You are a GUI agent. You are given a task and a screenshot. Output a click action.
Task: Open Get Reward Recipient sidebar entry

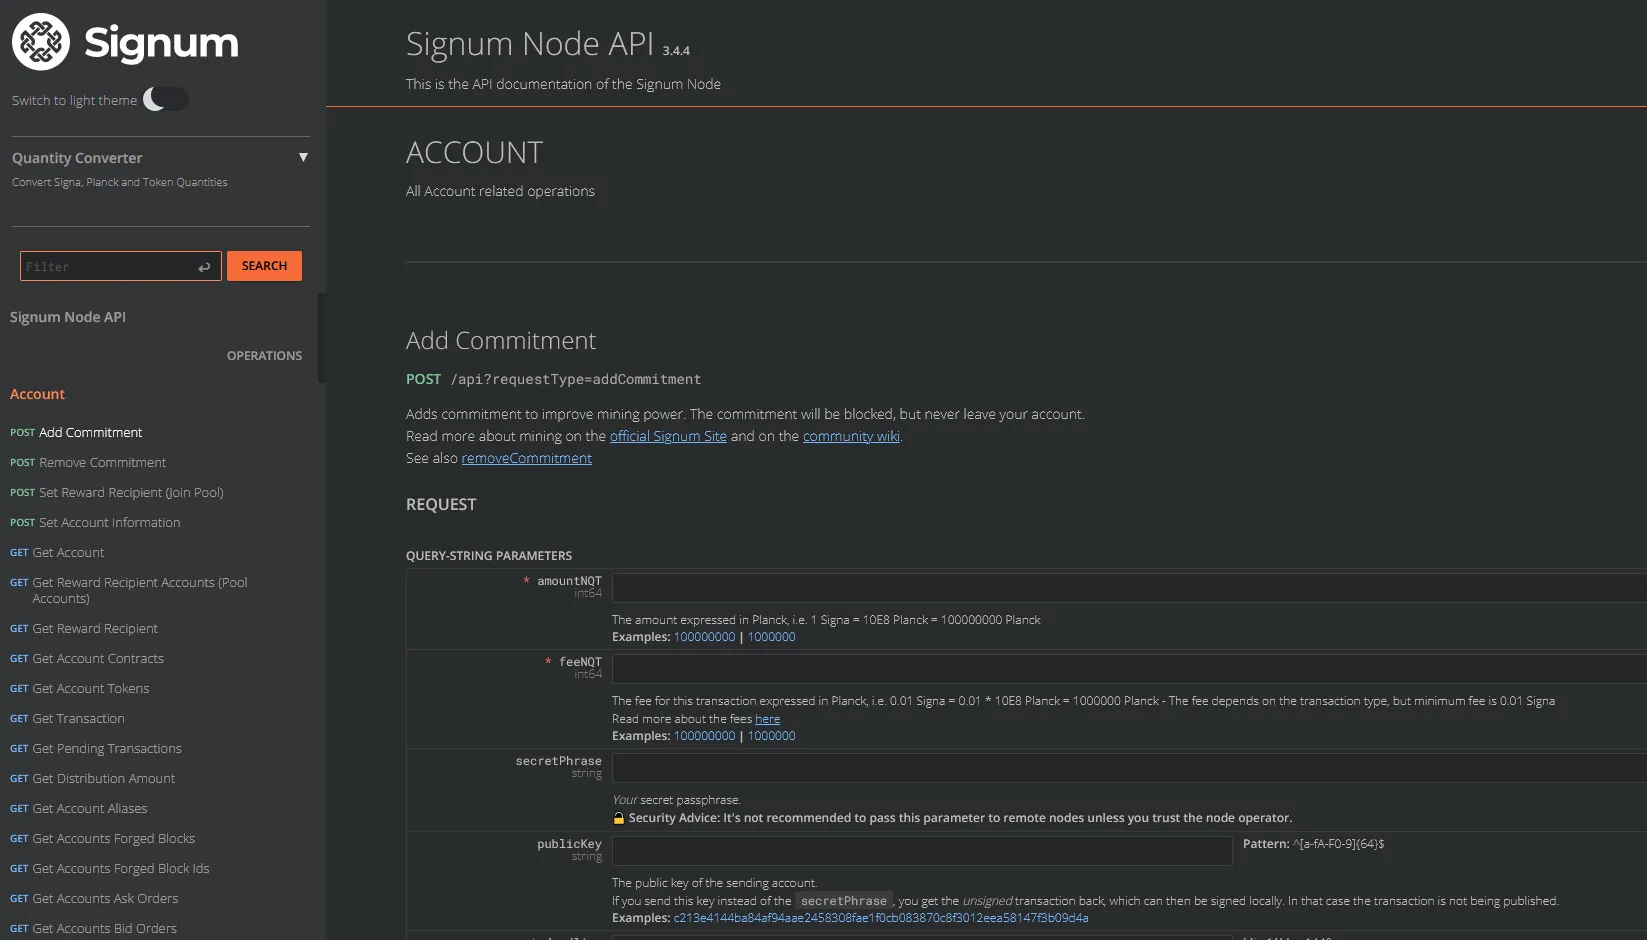(x=84, y=628)
